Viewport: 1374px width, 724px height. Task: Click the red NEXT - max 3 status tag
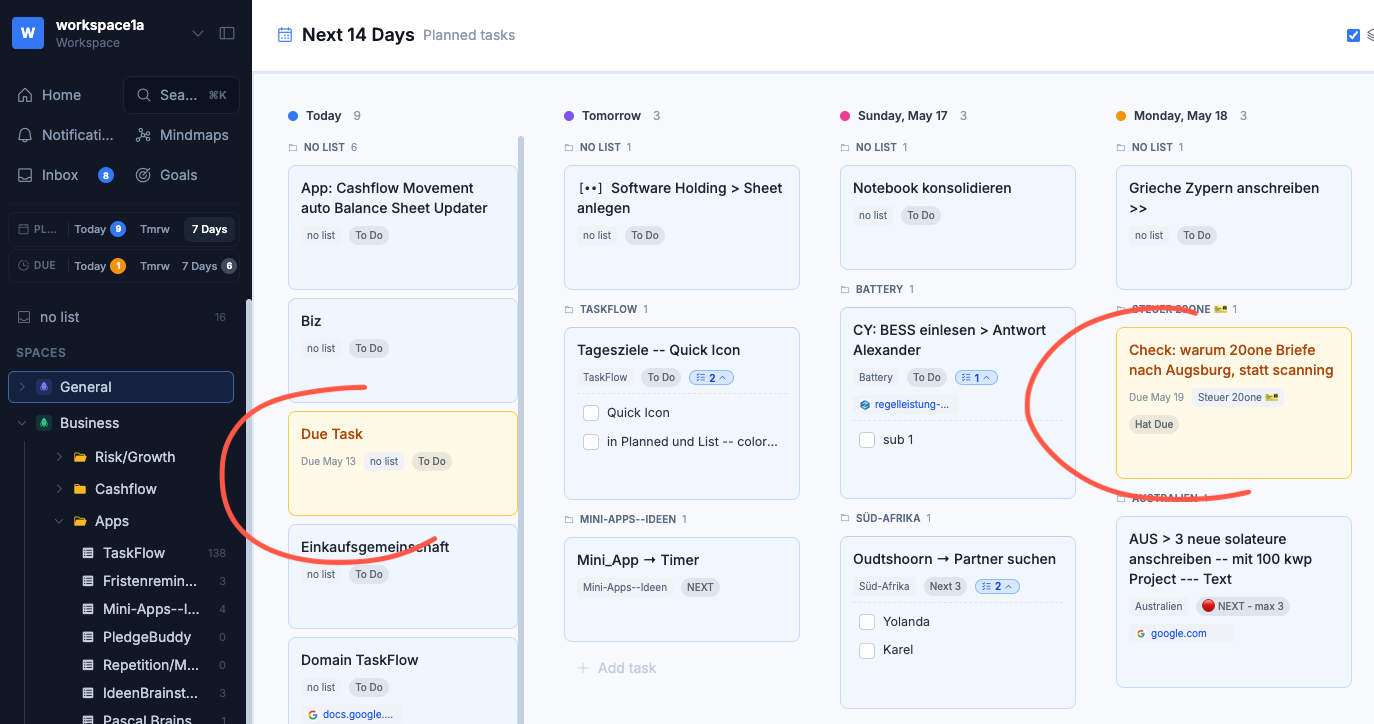pos(1243,606)
